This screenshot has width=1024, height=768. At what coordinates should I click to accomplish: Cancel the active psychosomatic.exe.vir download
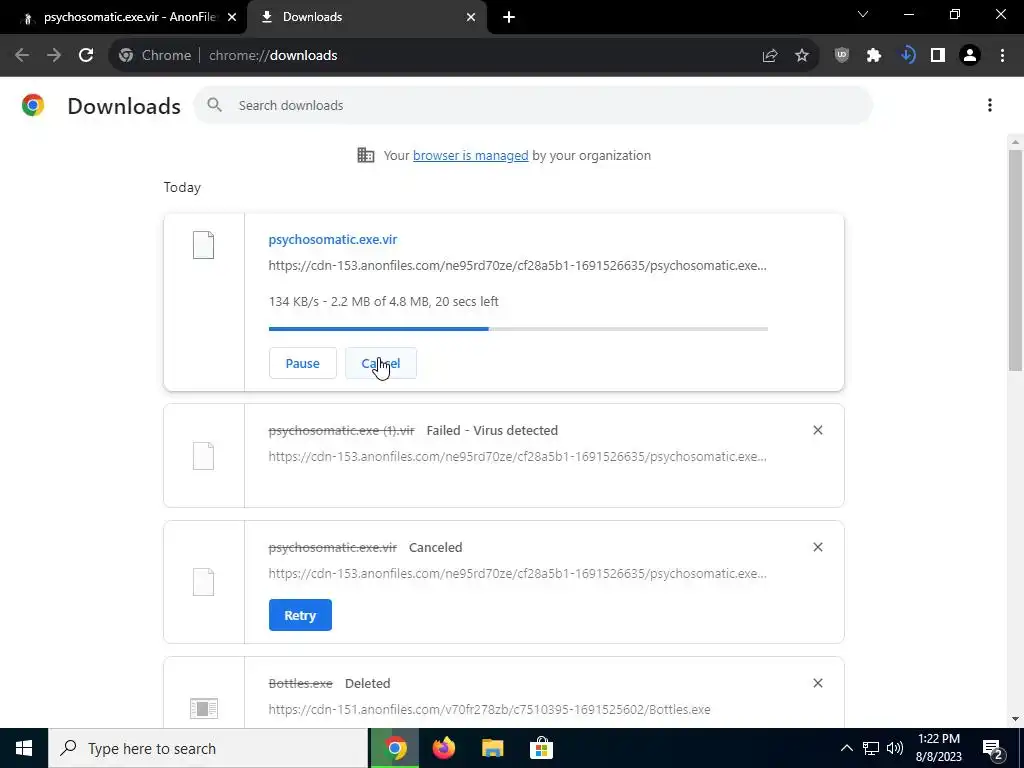coord(381,363)
